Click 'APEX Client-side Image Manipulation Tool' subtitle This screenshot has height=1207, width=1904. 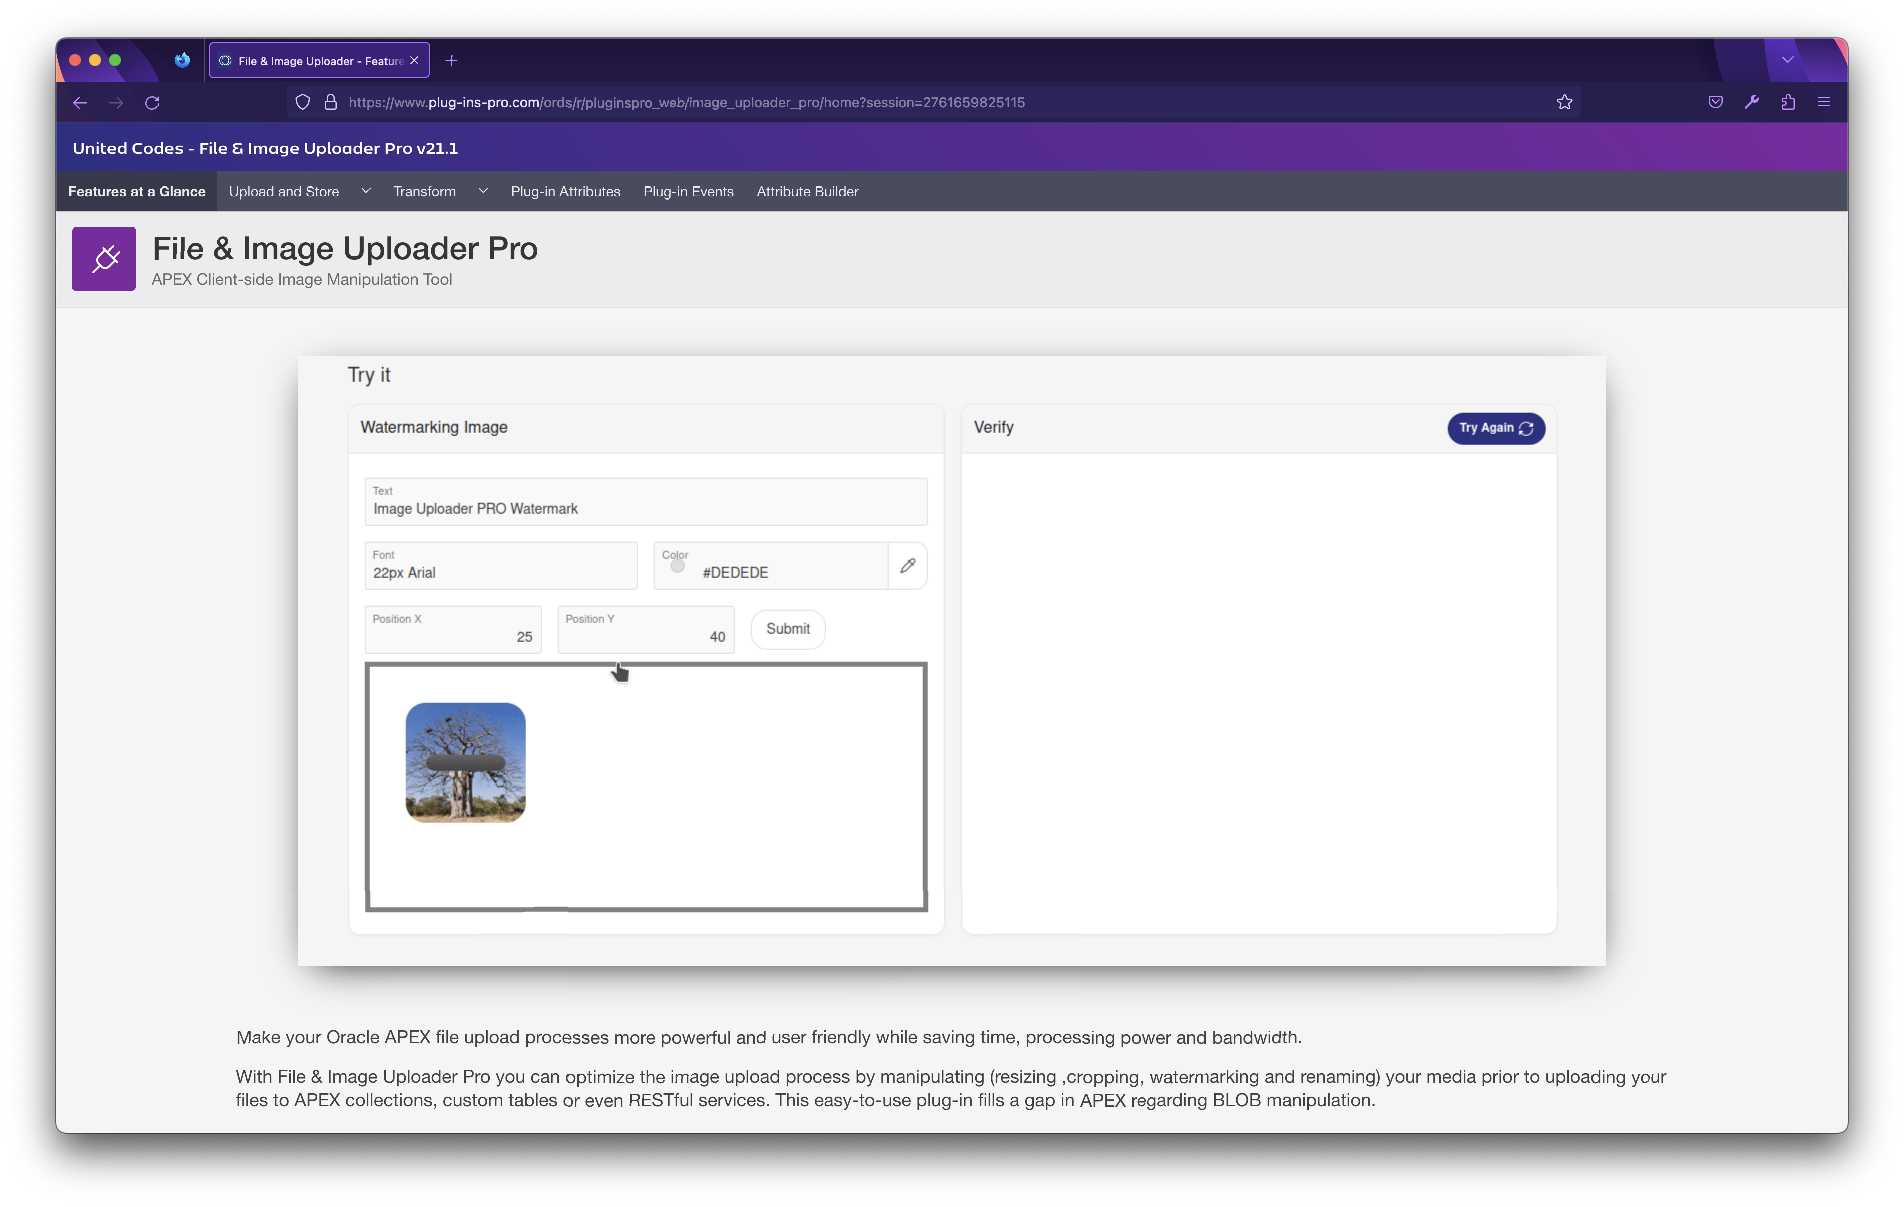click(302, 279)
